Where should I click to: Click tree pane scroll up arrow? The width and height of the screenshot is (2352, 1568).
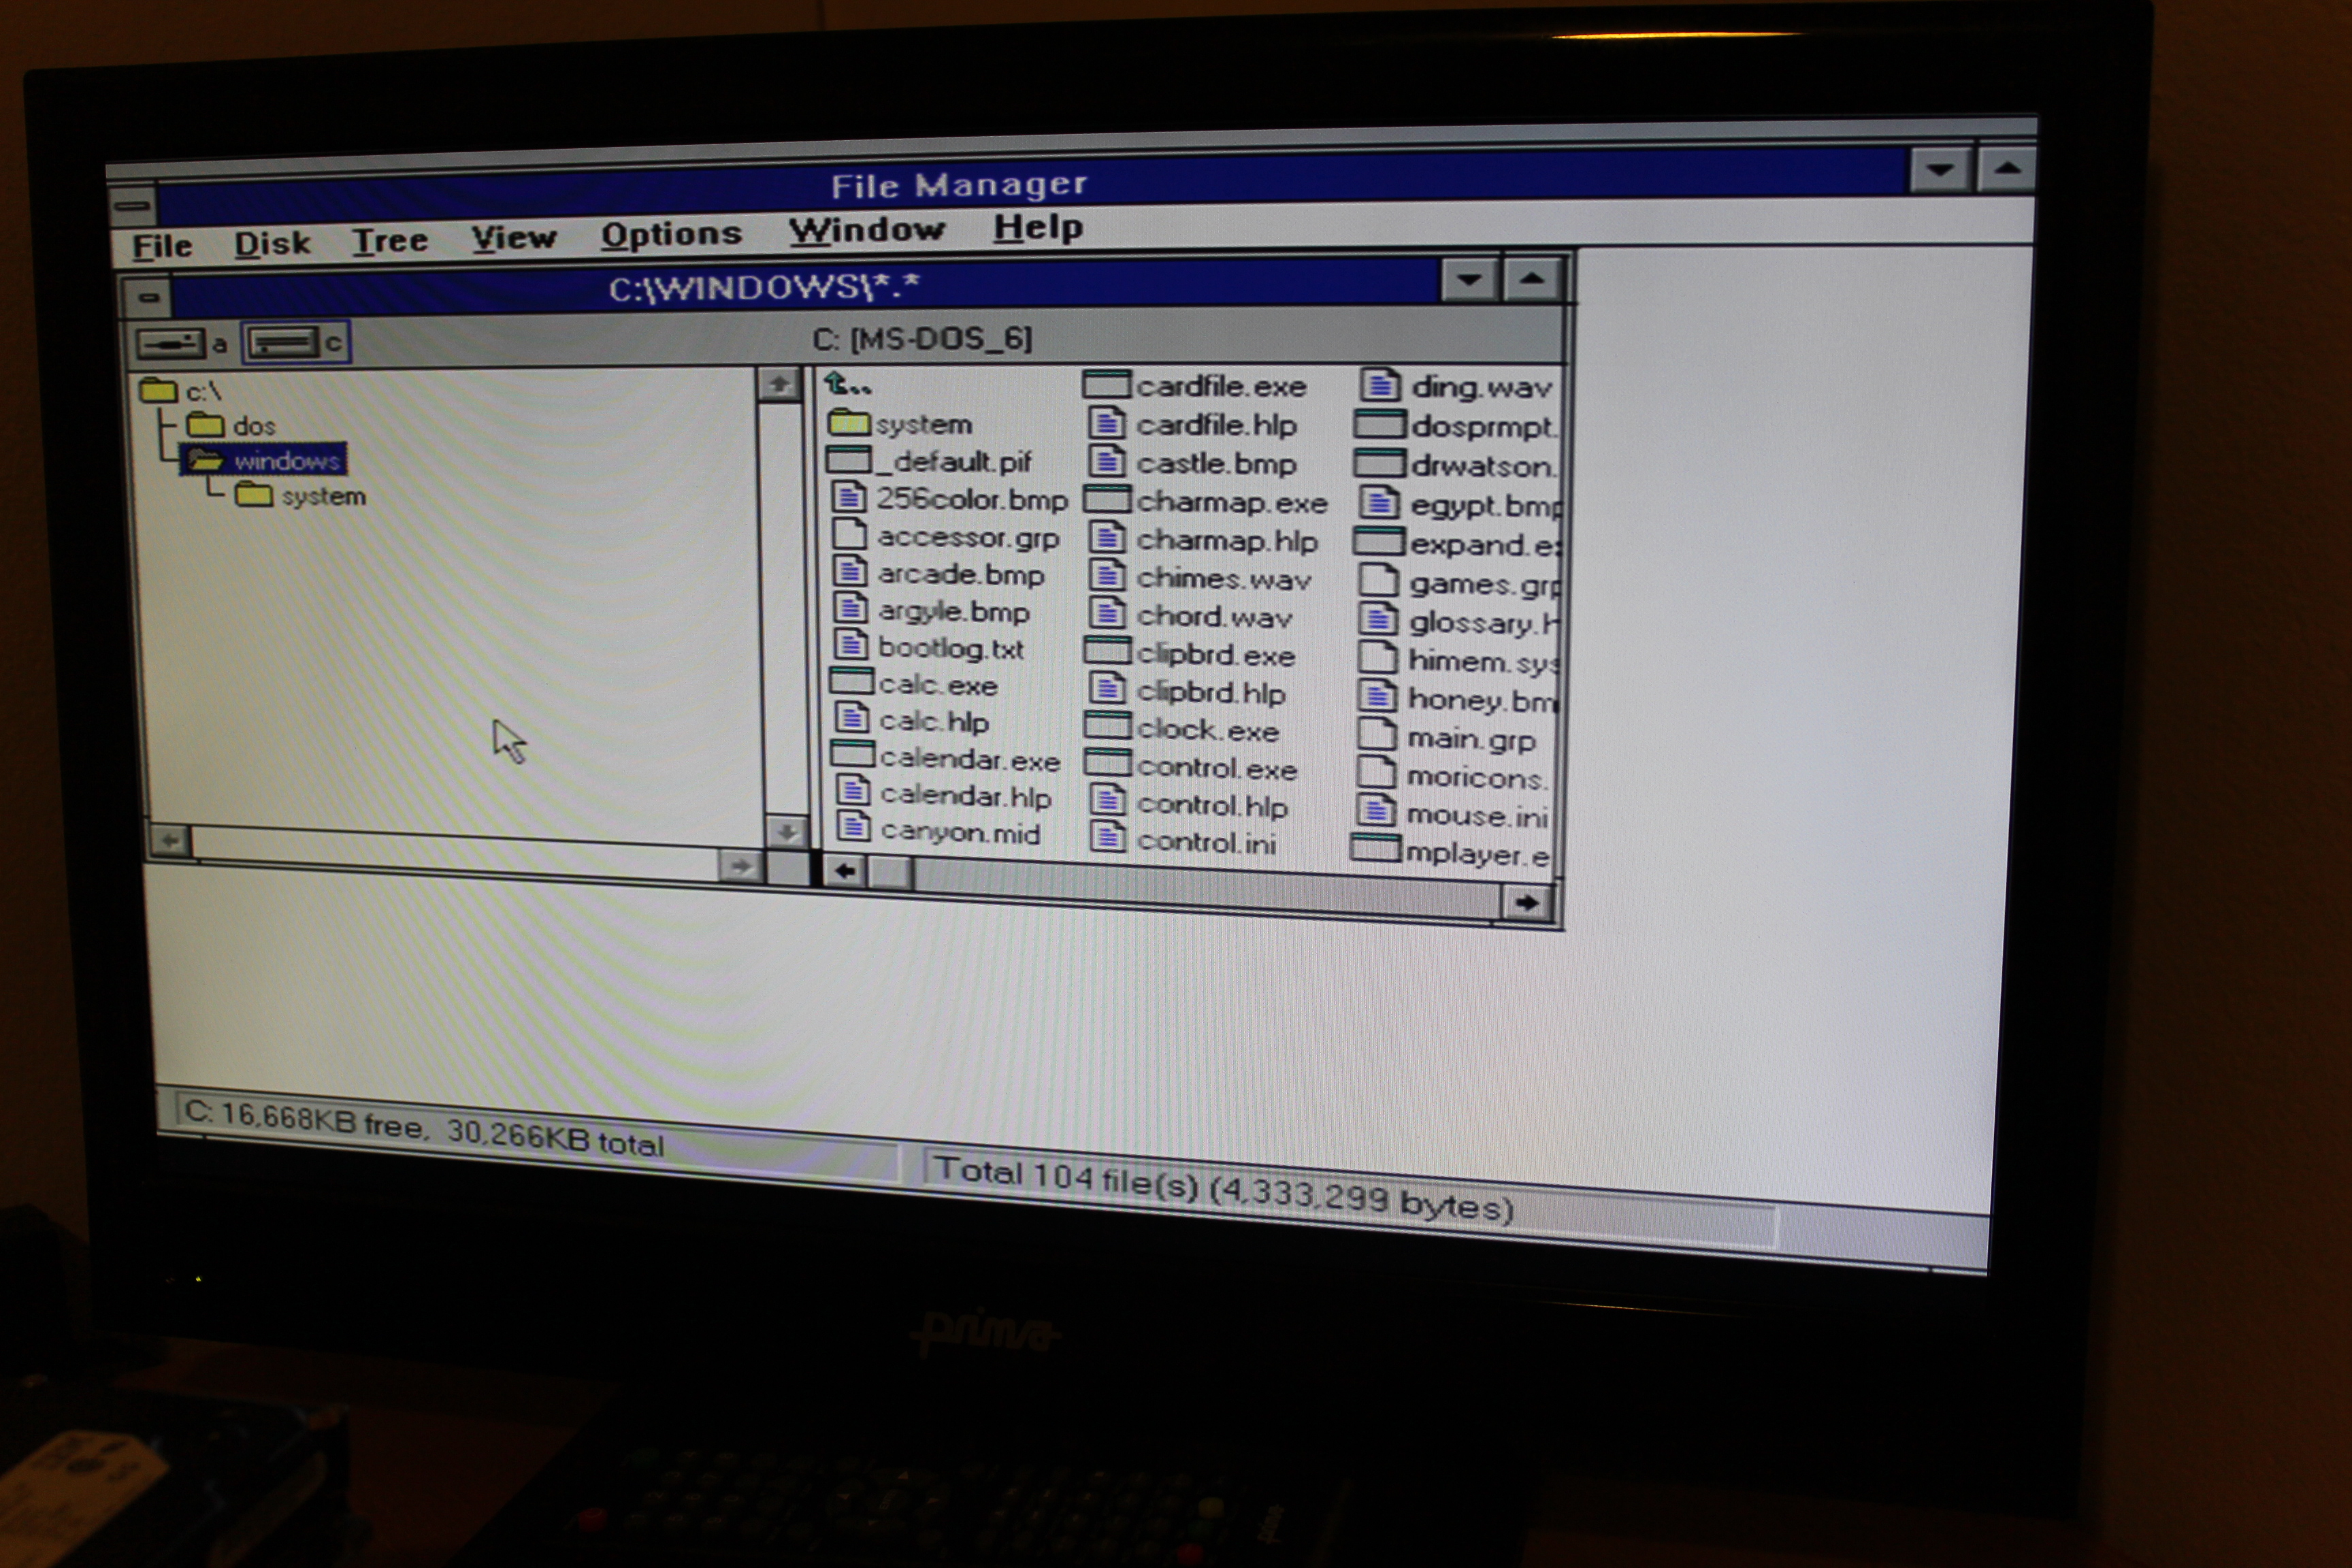(779, 385)
